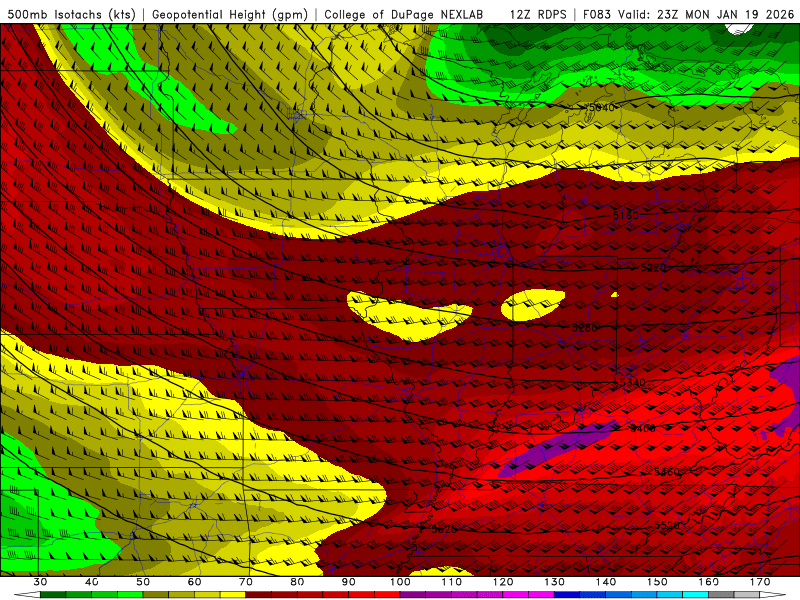Click the "Geopotential Height (gpm)" header text
800x600 pixels.
[230, 14]
